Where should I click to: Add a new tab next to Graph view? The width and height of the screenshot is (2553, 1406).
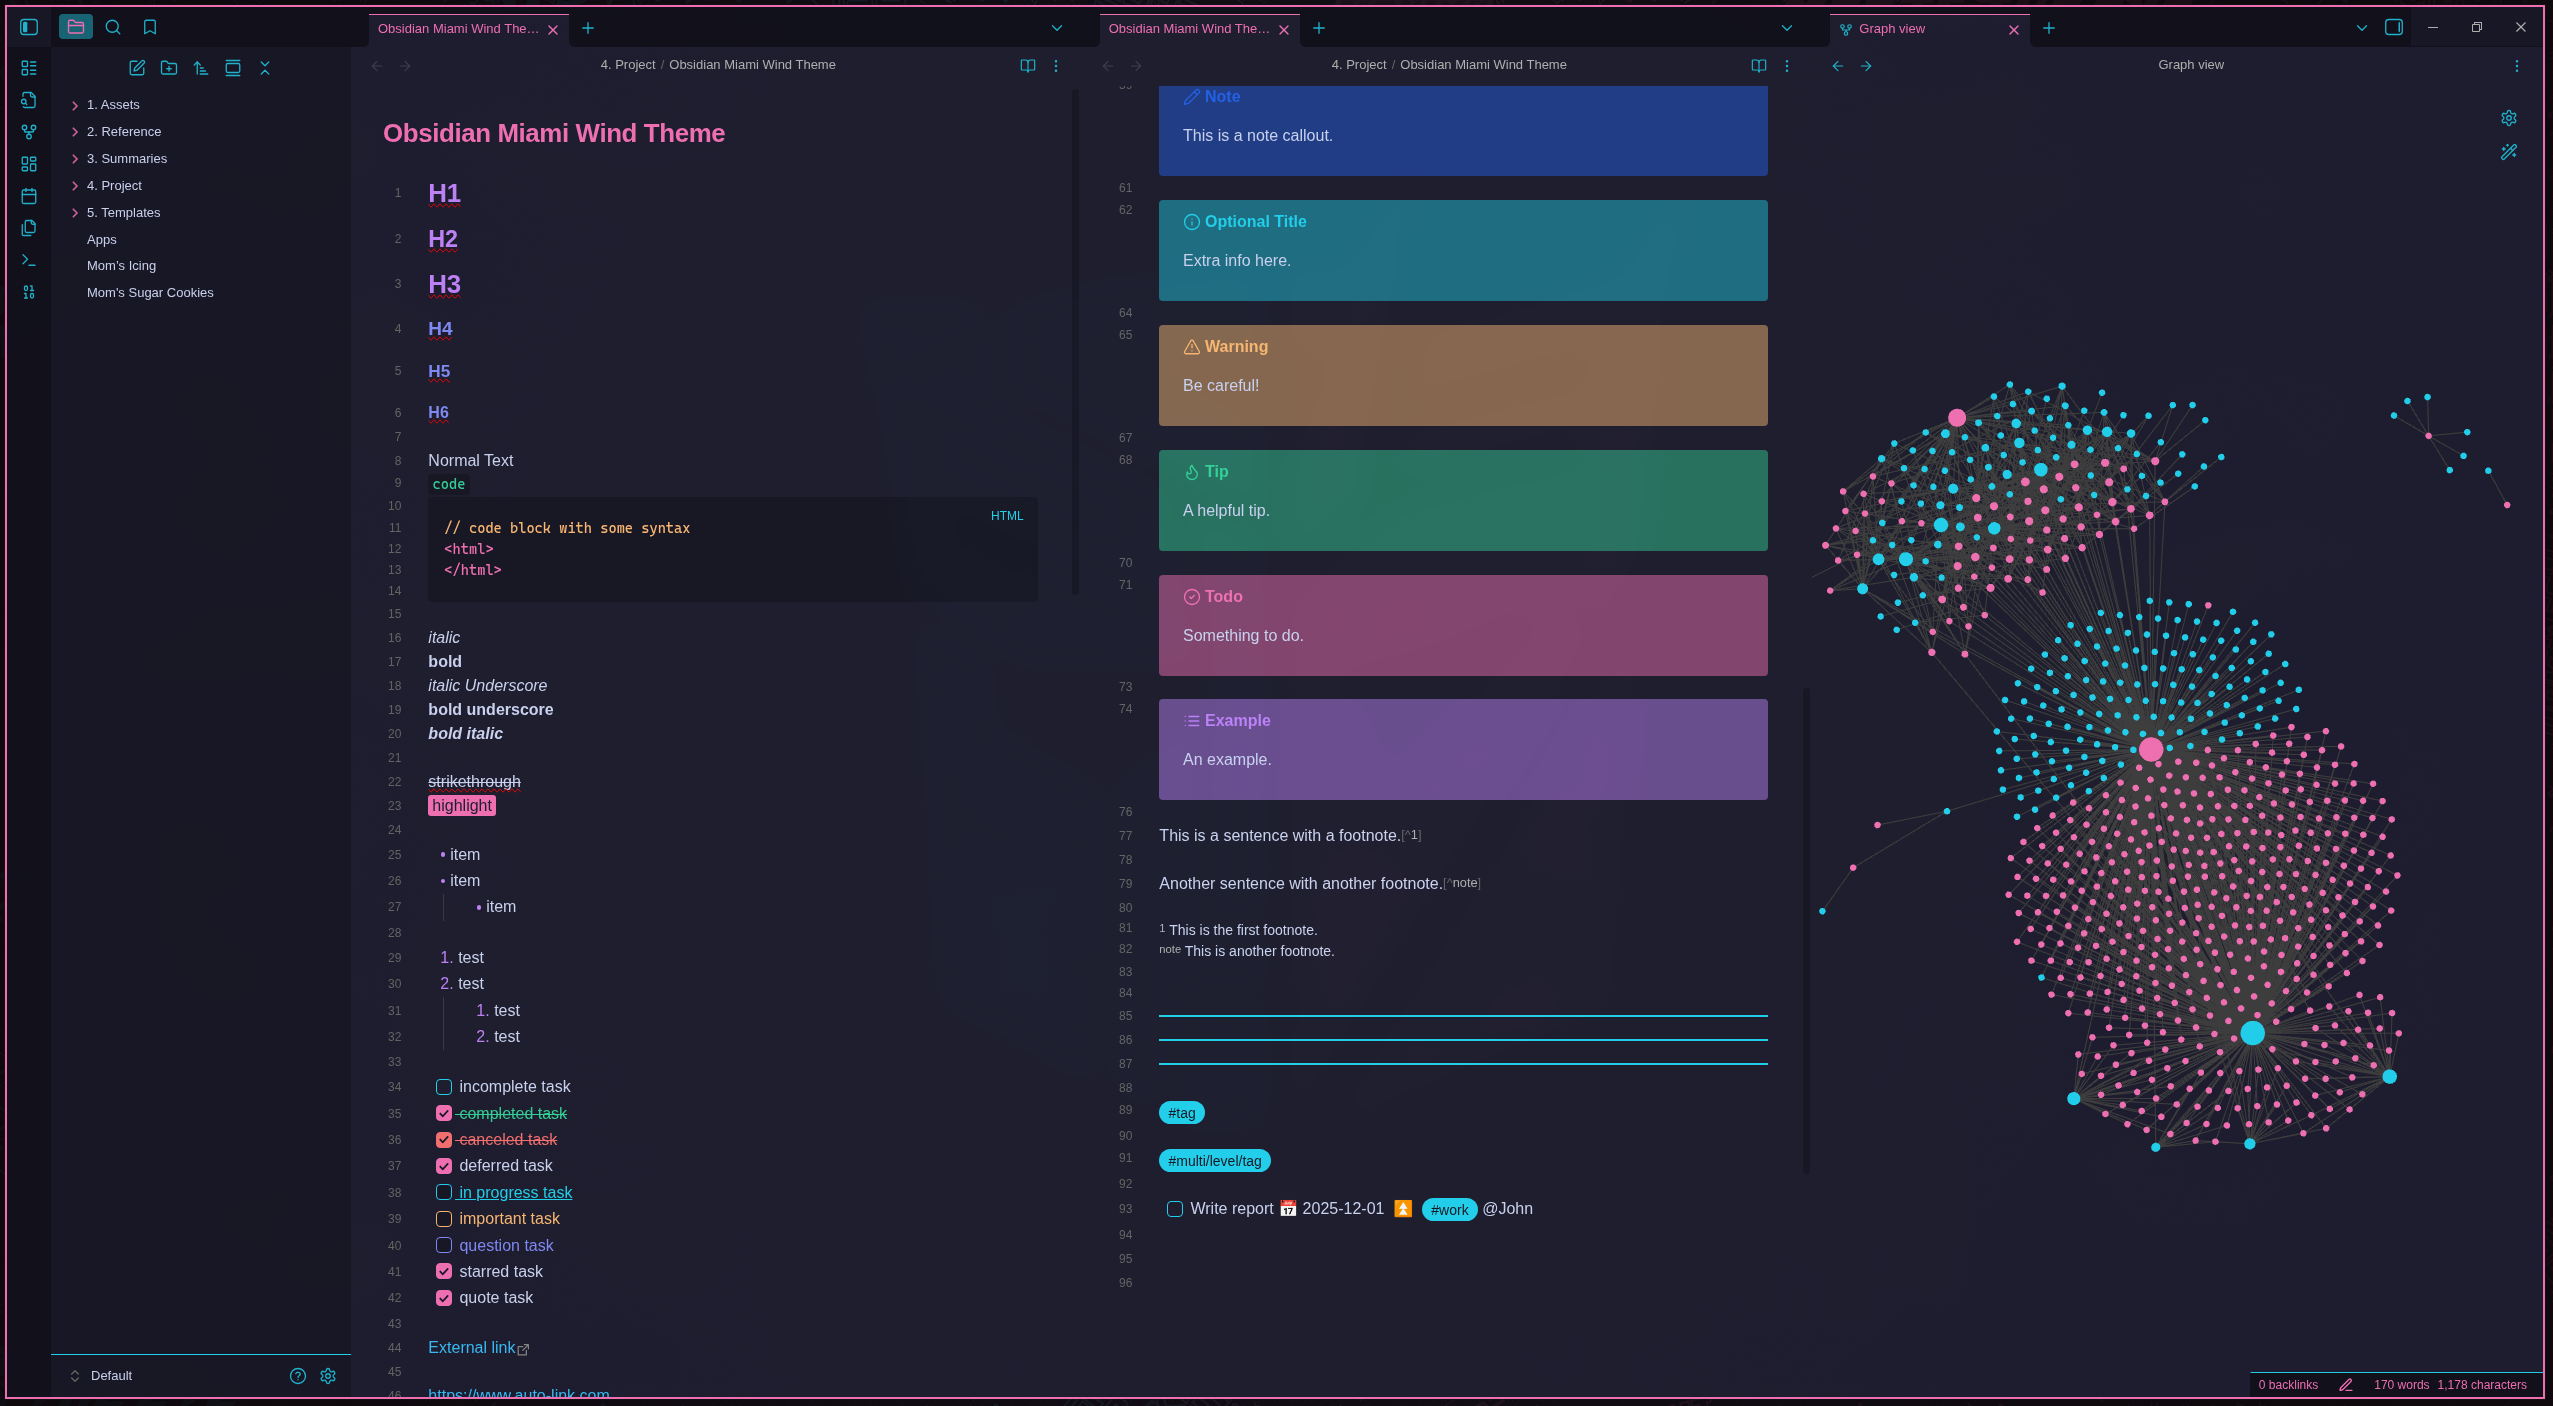(x=2049, y=28)
